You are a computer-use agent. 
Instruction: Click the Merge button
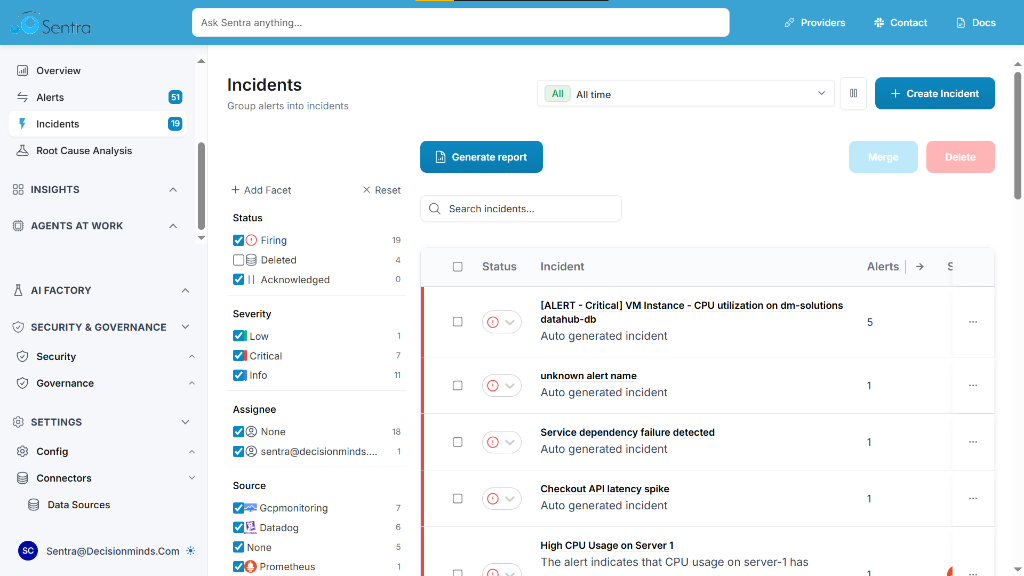(883, 157)
